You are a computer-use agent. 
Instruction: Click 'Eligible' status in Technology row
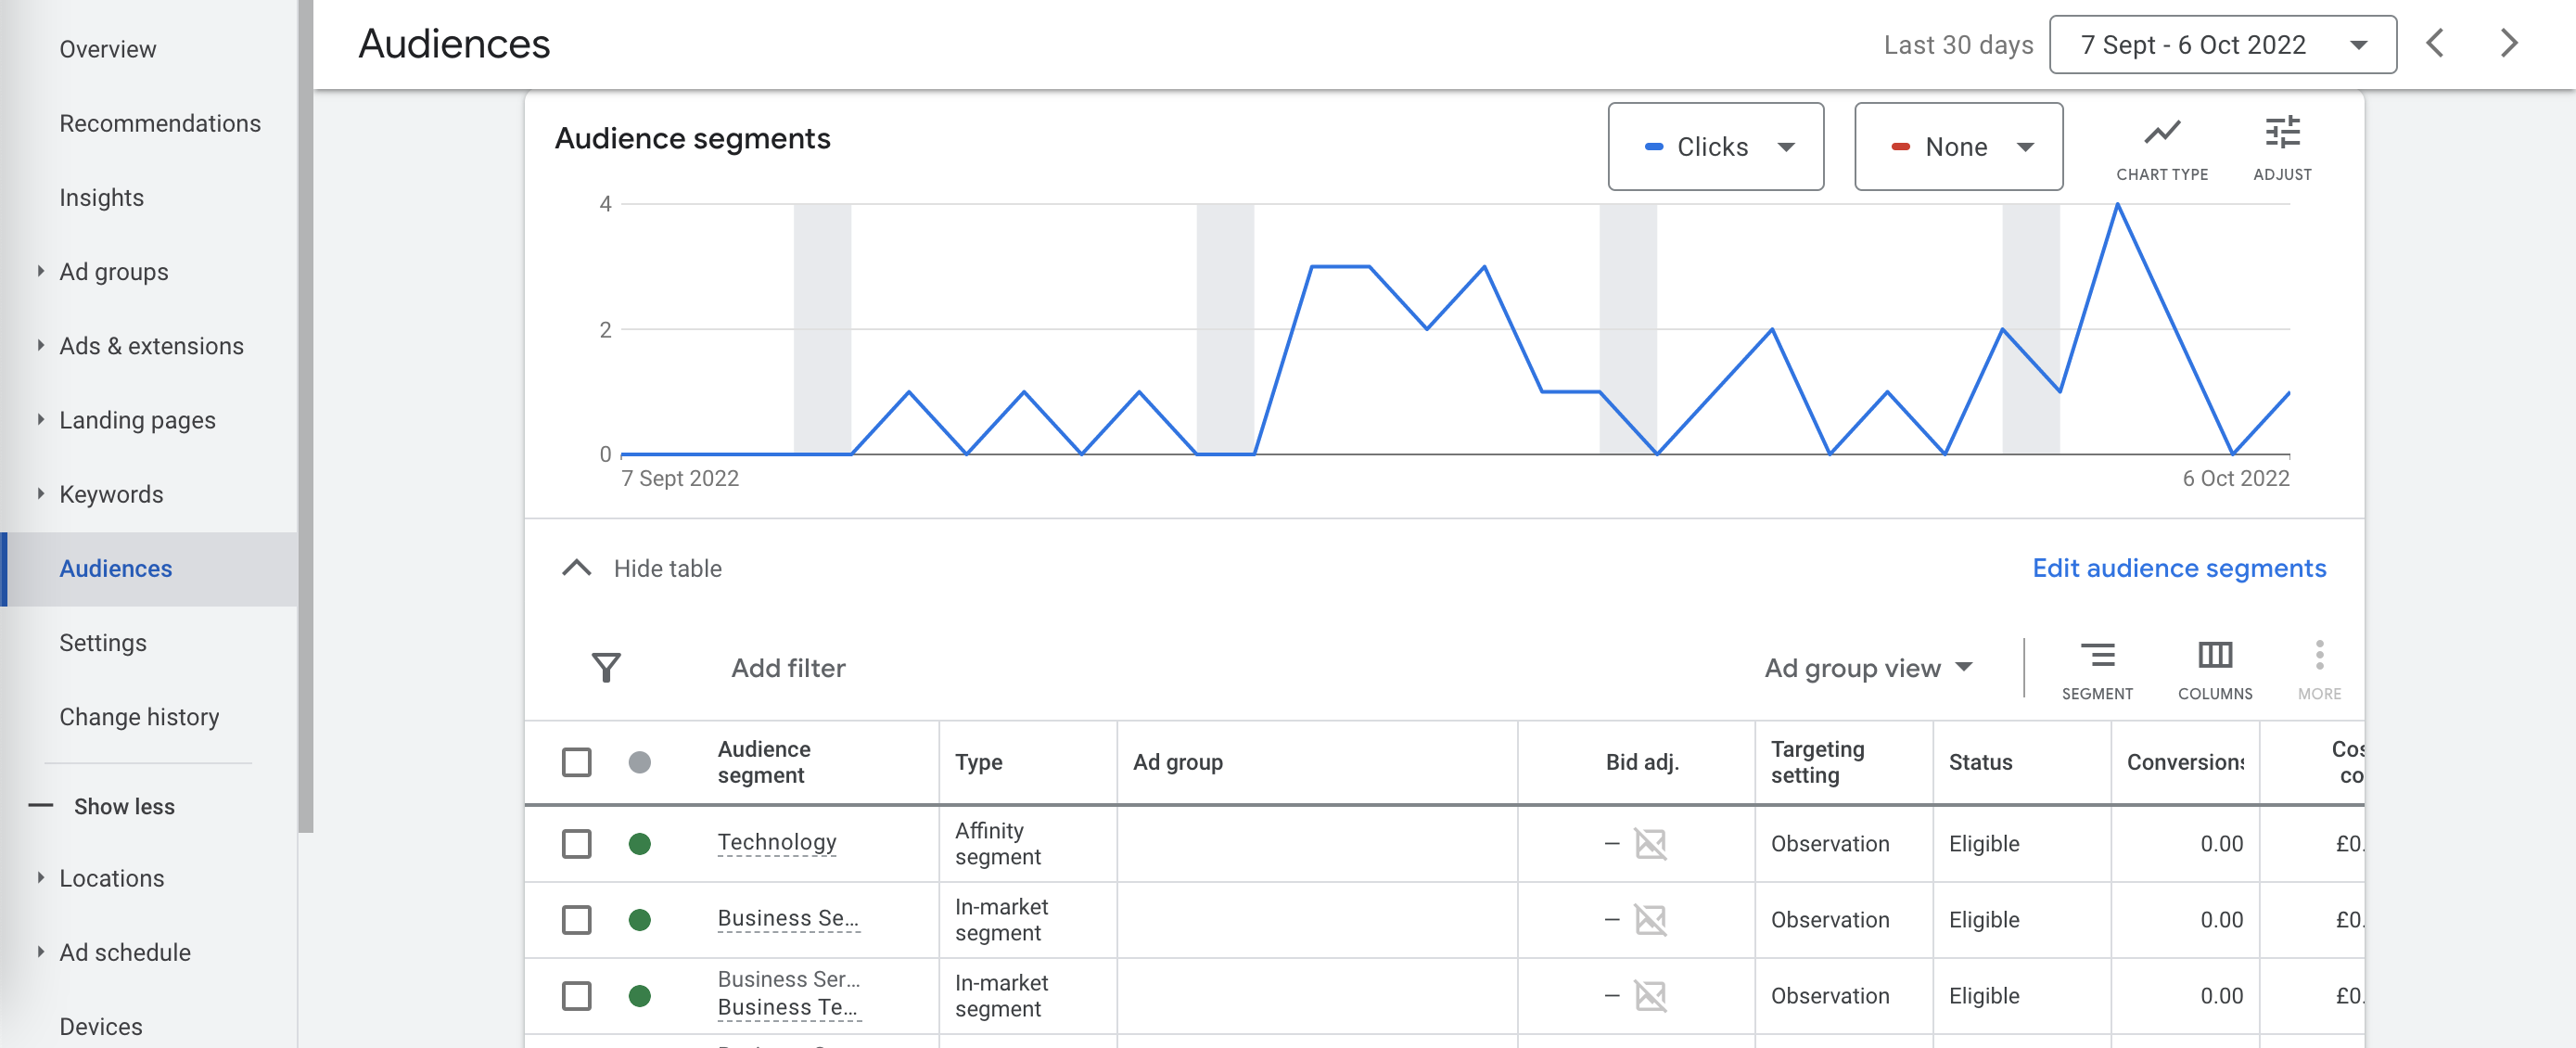1983,843
